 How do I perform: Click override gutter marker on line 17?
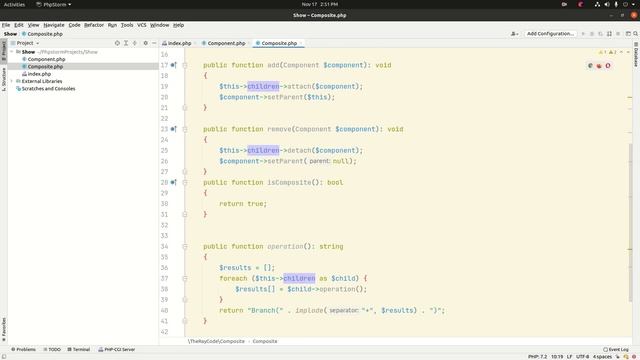click(x=173, y=65)
